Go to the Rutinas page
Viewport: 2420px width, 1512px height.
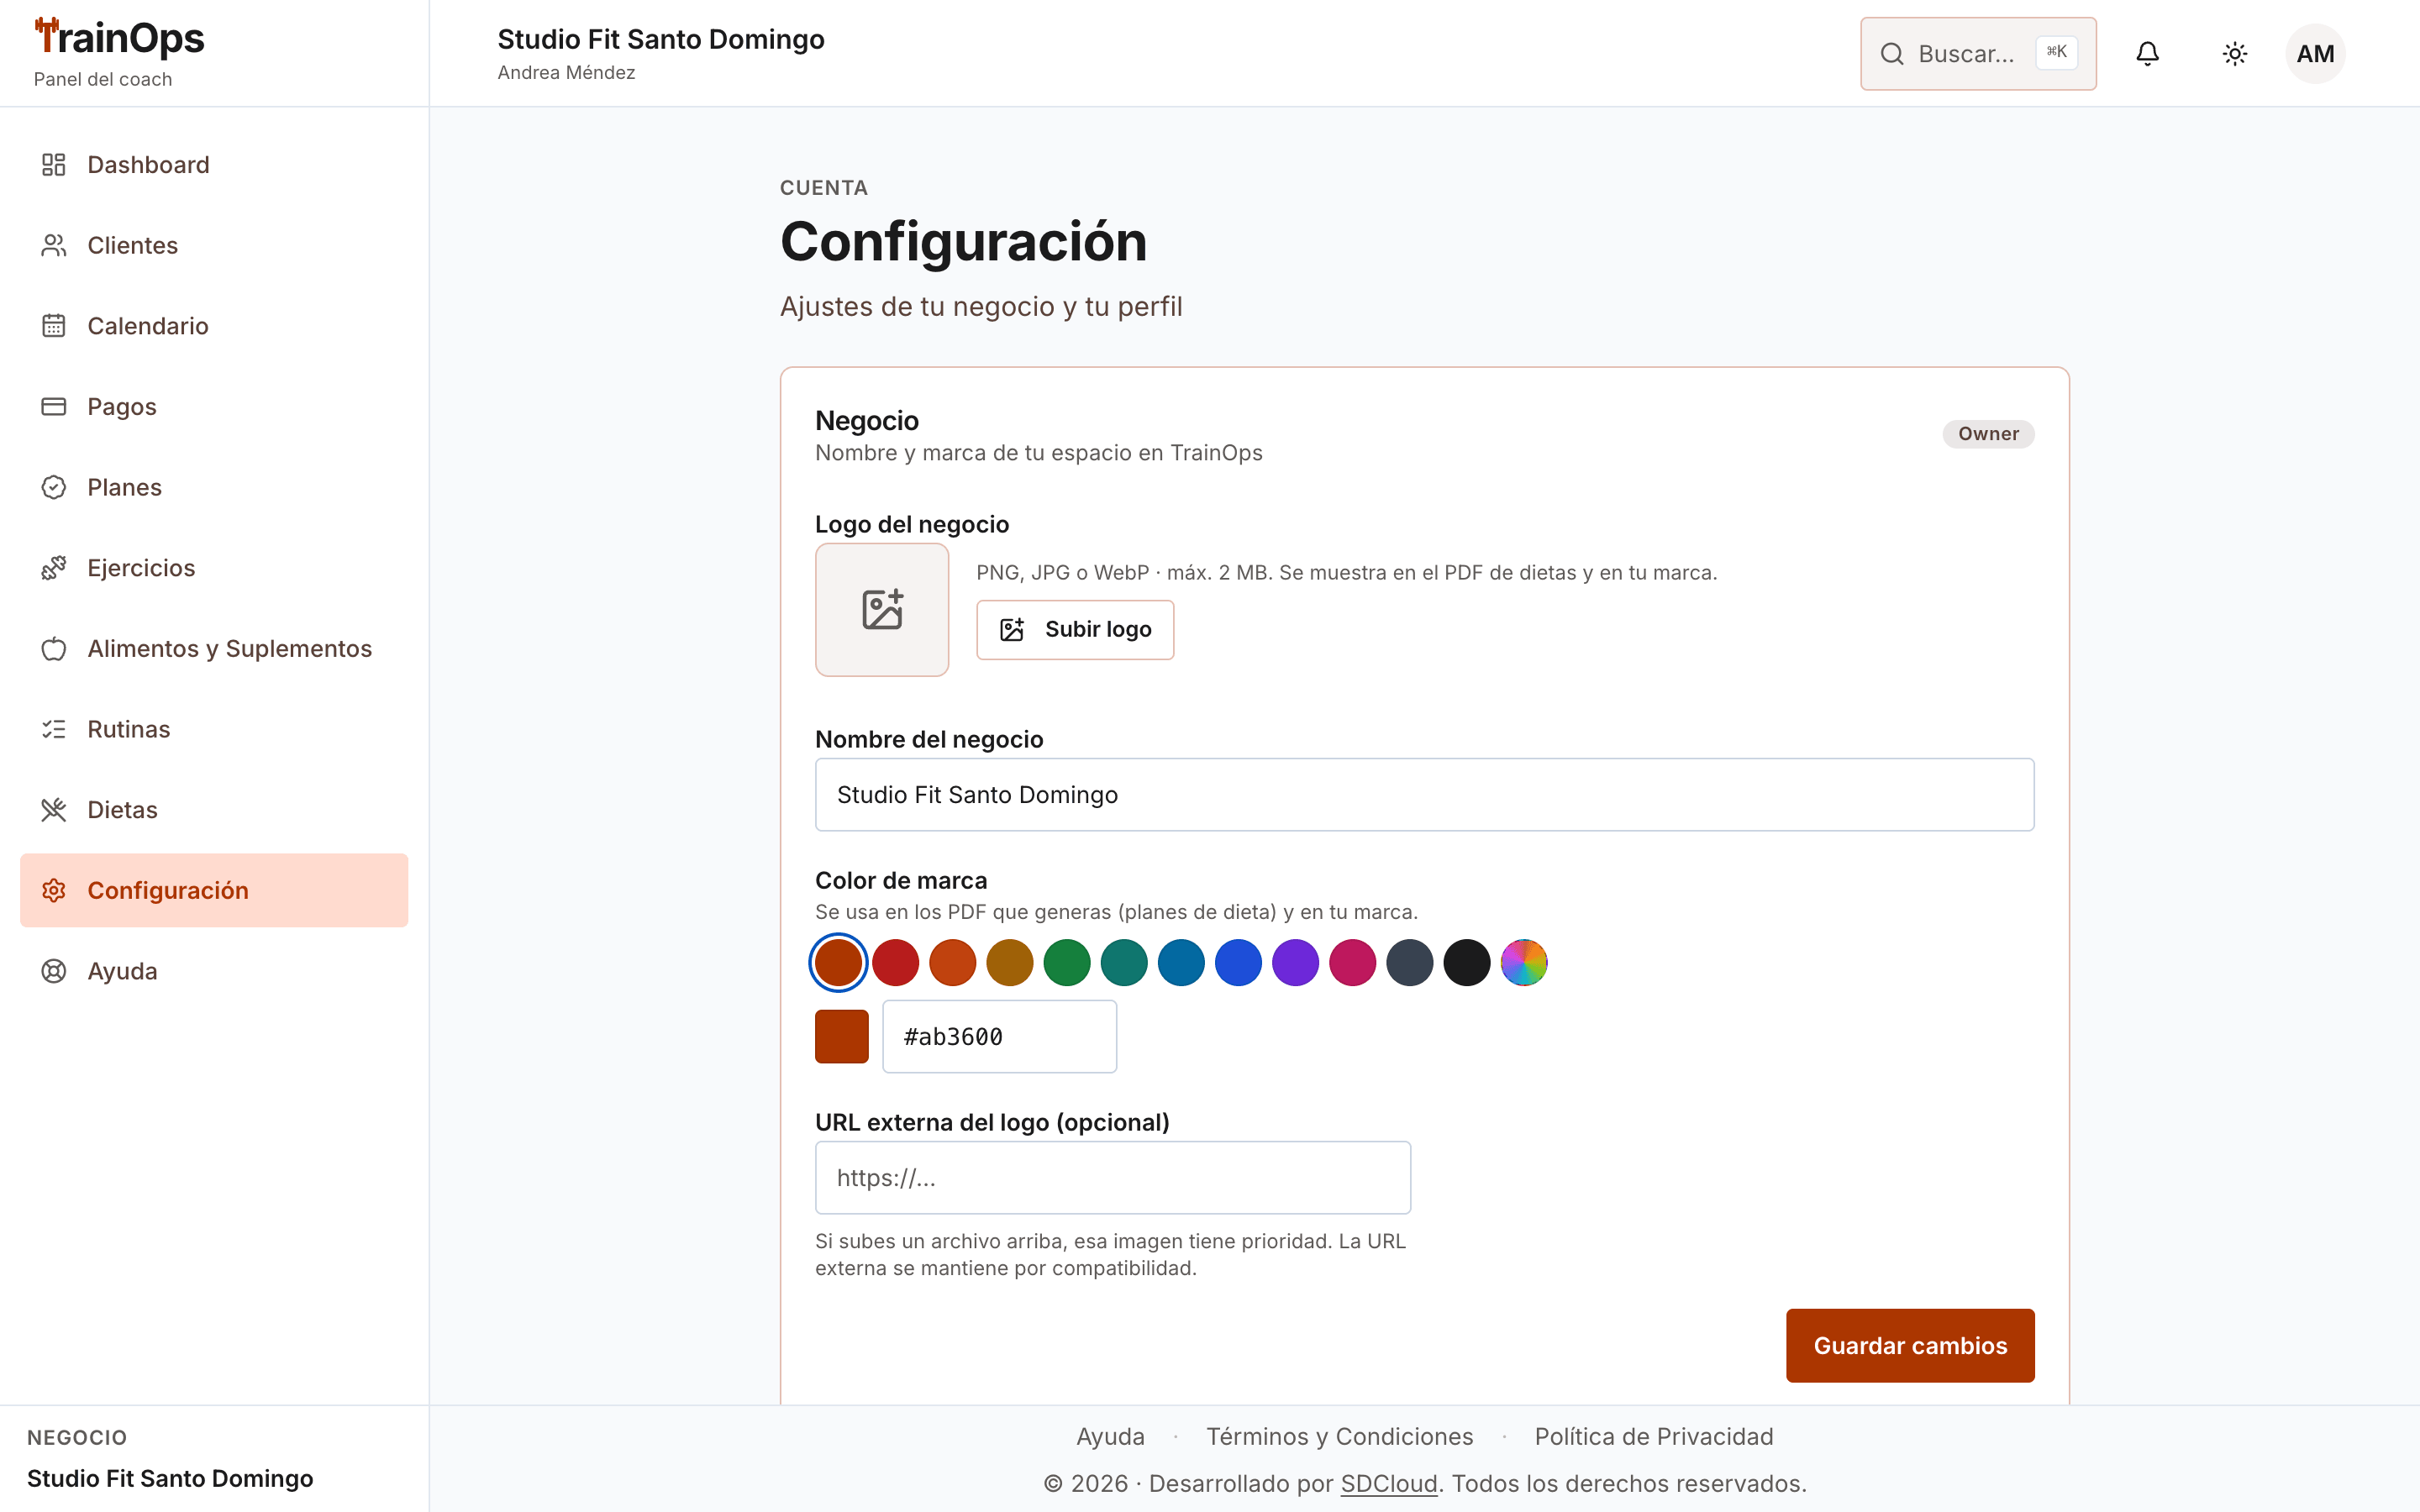(214, 729)
